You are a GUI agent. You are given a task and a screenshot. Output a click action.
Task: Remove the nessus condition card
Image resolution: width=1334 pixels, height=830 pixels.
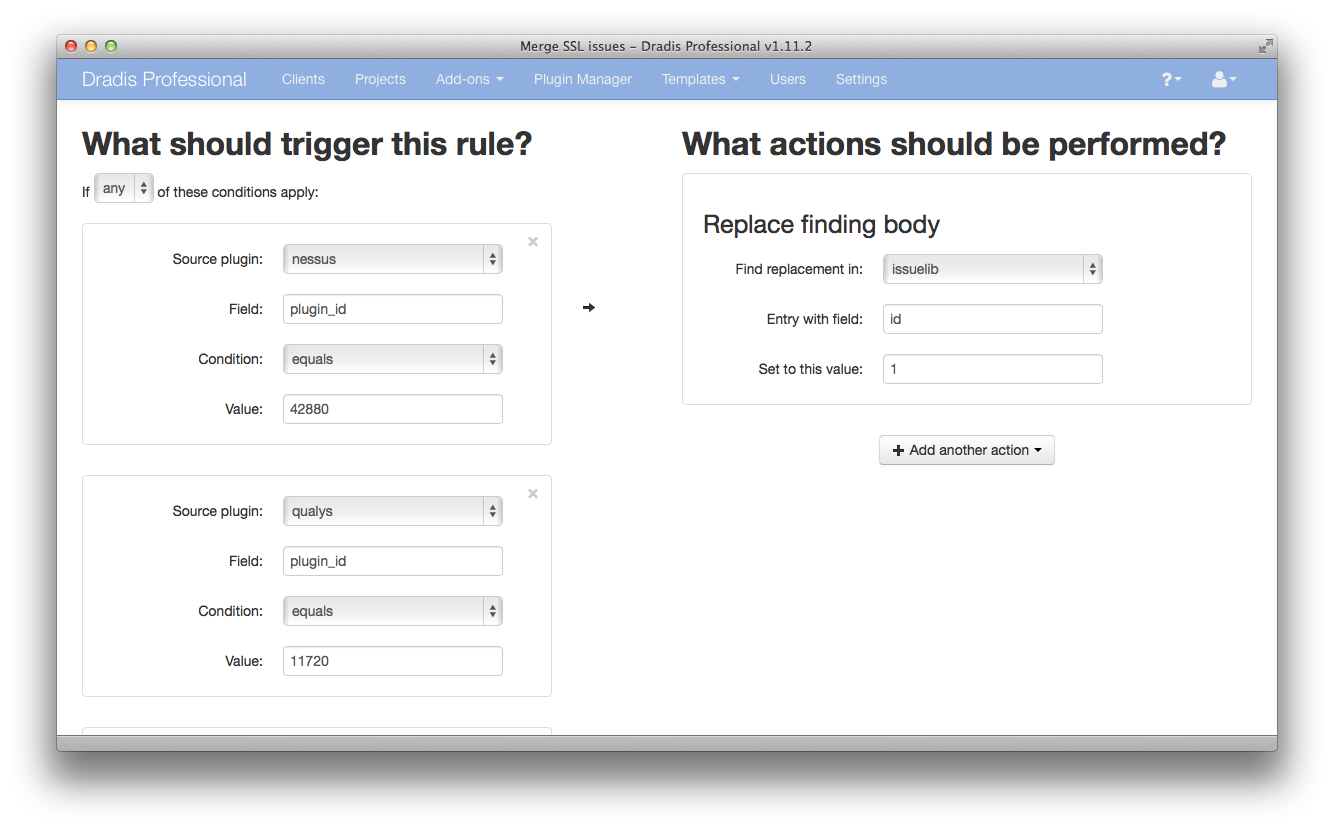[533, 241]
